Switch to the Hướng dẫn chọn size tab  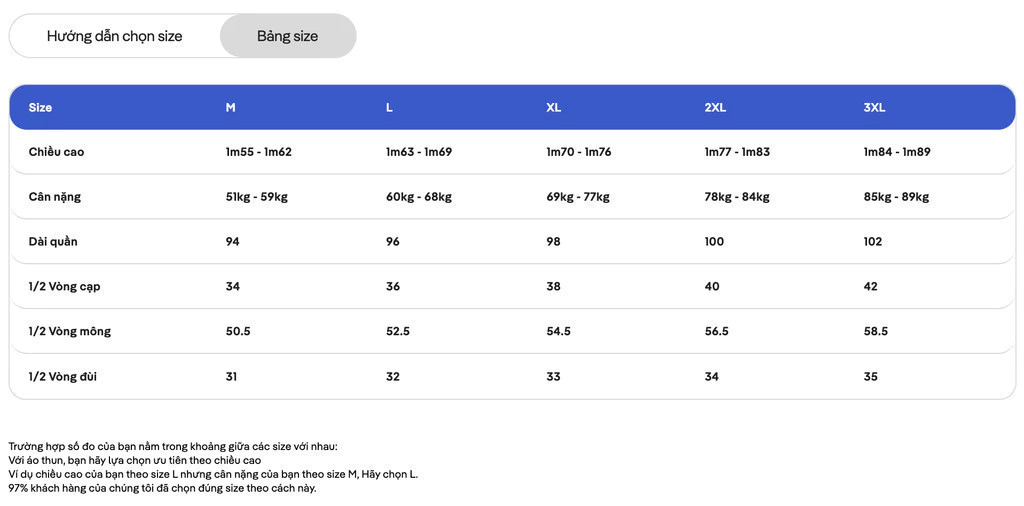[x=115, y=36]
